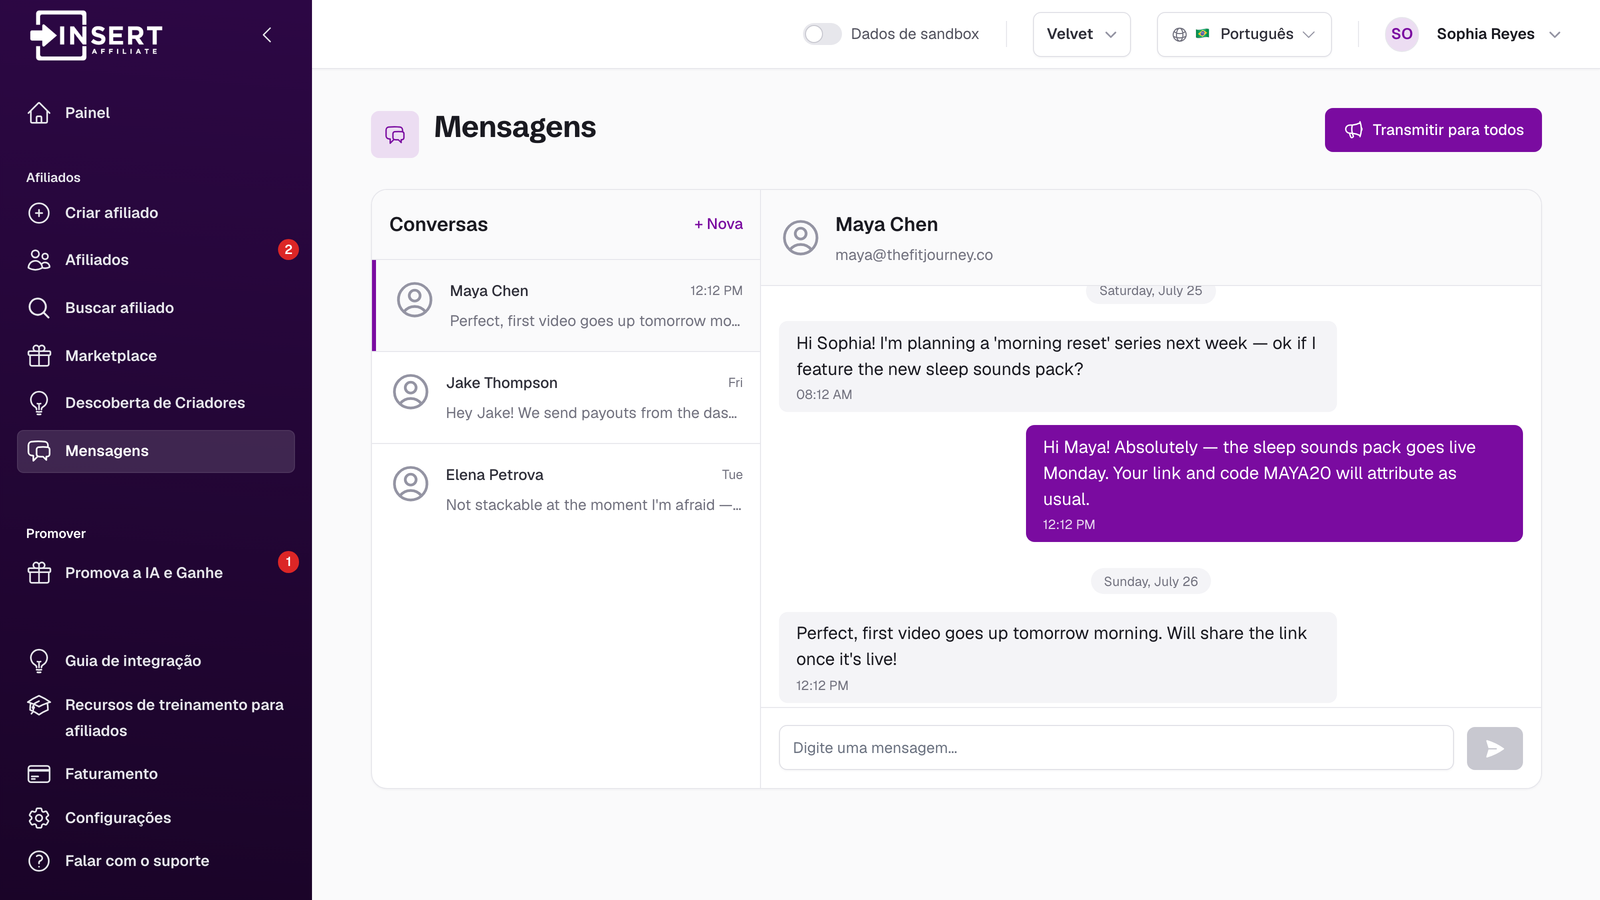Open the Português language dropdown
This screenshot has height=900, width=1600.
click(x=1244, y=34)
